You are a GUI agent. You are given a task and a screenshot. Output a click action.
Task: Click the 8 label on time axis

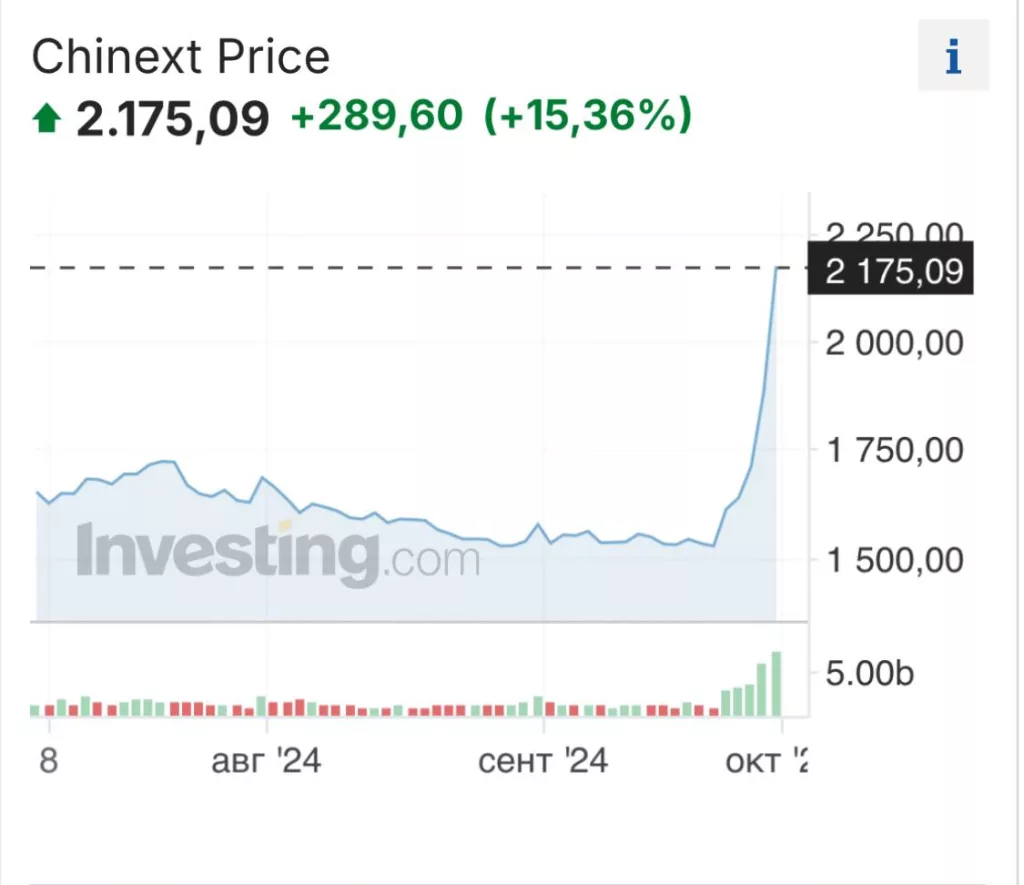48,762
